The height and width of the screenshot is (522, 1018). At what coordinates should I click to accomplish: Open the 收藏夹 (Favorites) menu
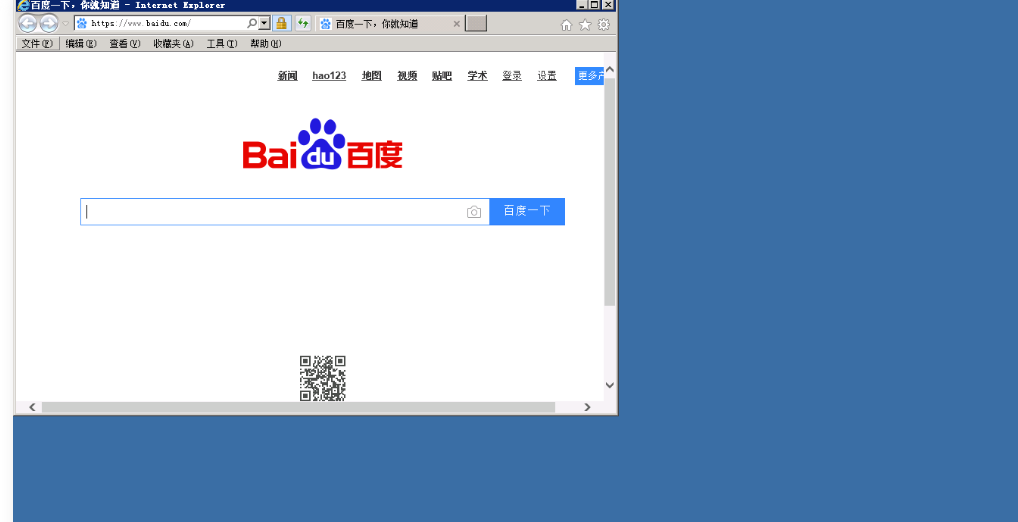pos(173,44)
